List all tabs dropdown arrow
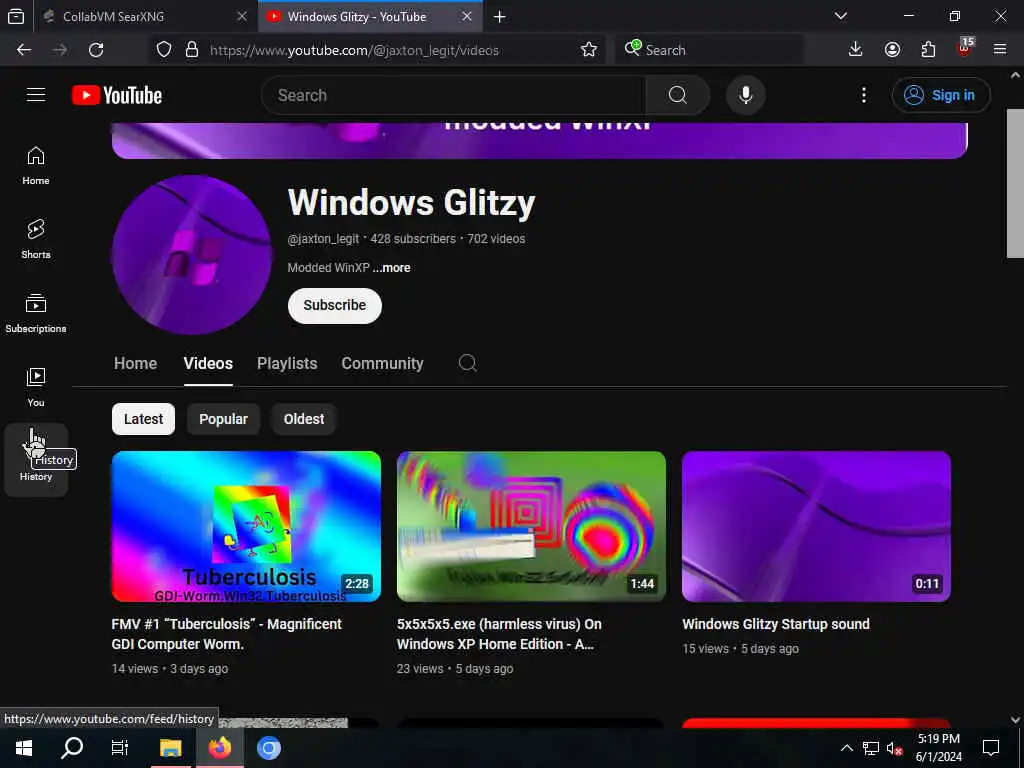 pyautogui.click(x=840, y=17)
